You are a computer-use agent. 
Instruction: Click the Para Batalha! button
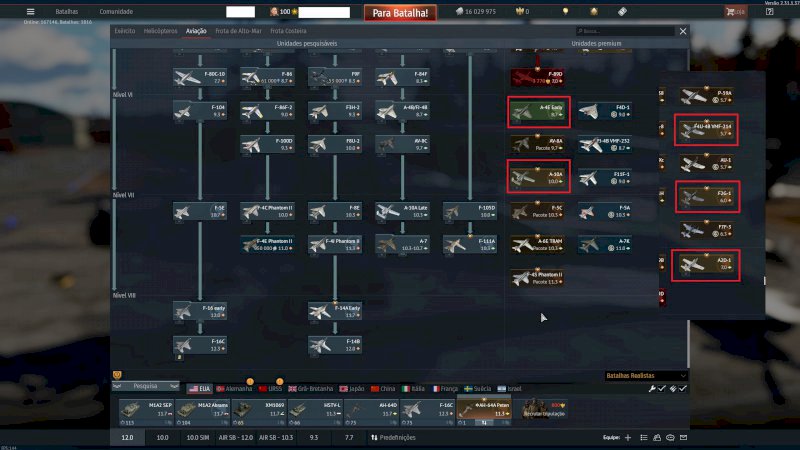tap(400, 13)
